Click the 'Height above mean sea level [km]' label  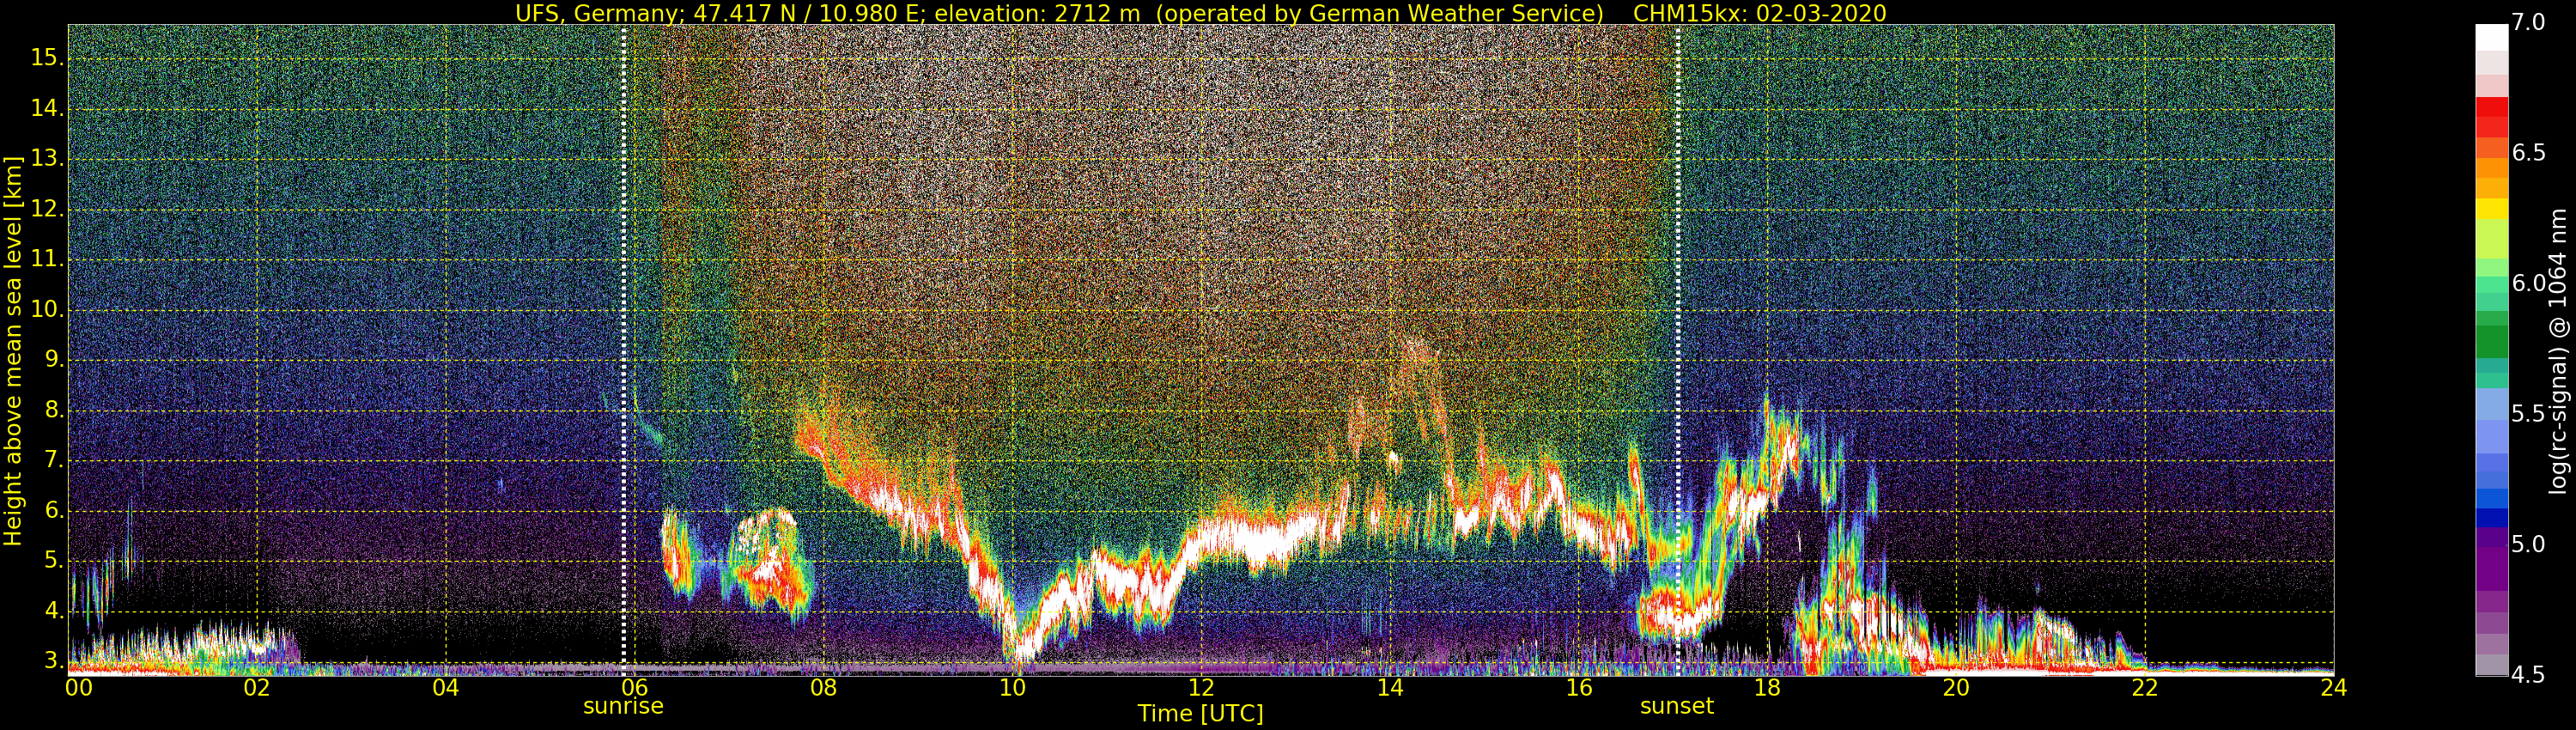pyautogui.click(x=13, y=350)
